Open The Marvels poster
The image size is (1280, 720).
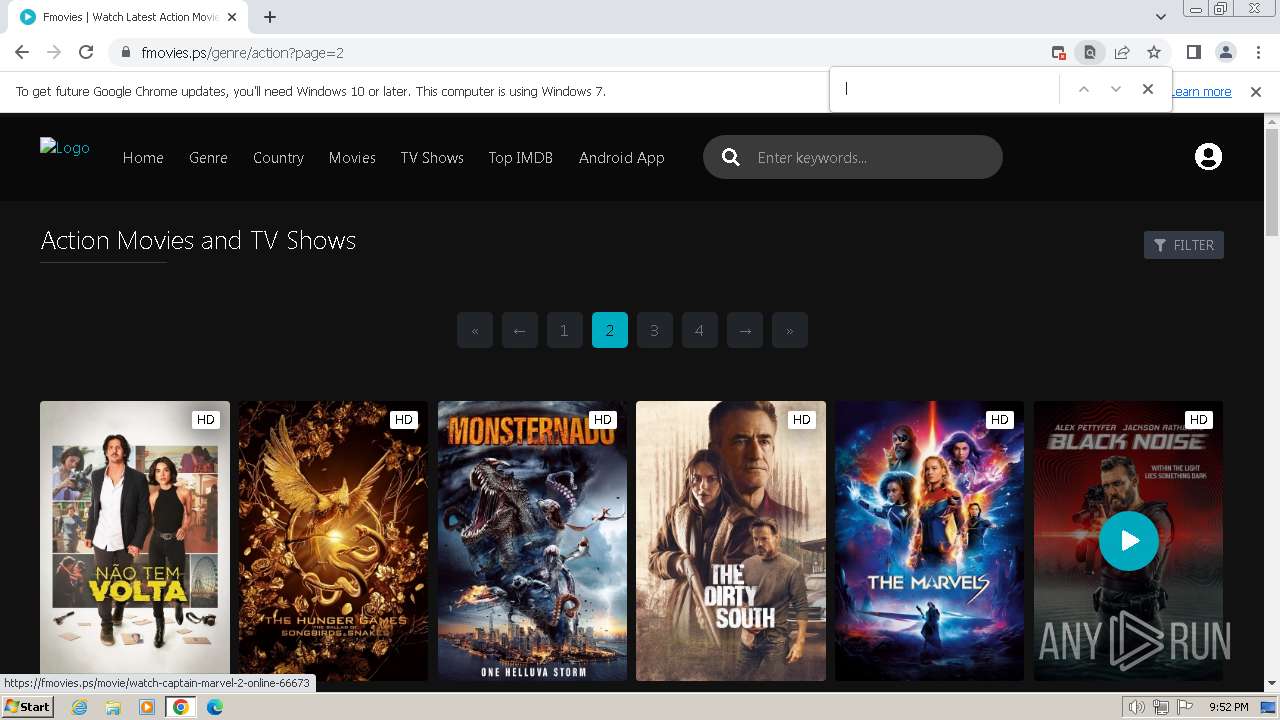click(x=929, y=540)
